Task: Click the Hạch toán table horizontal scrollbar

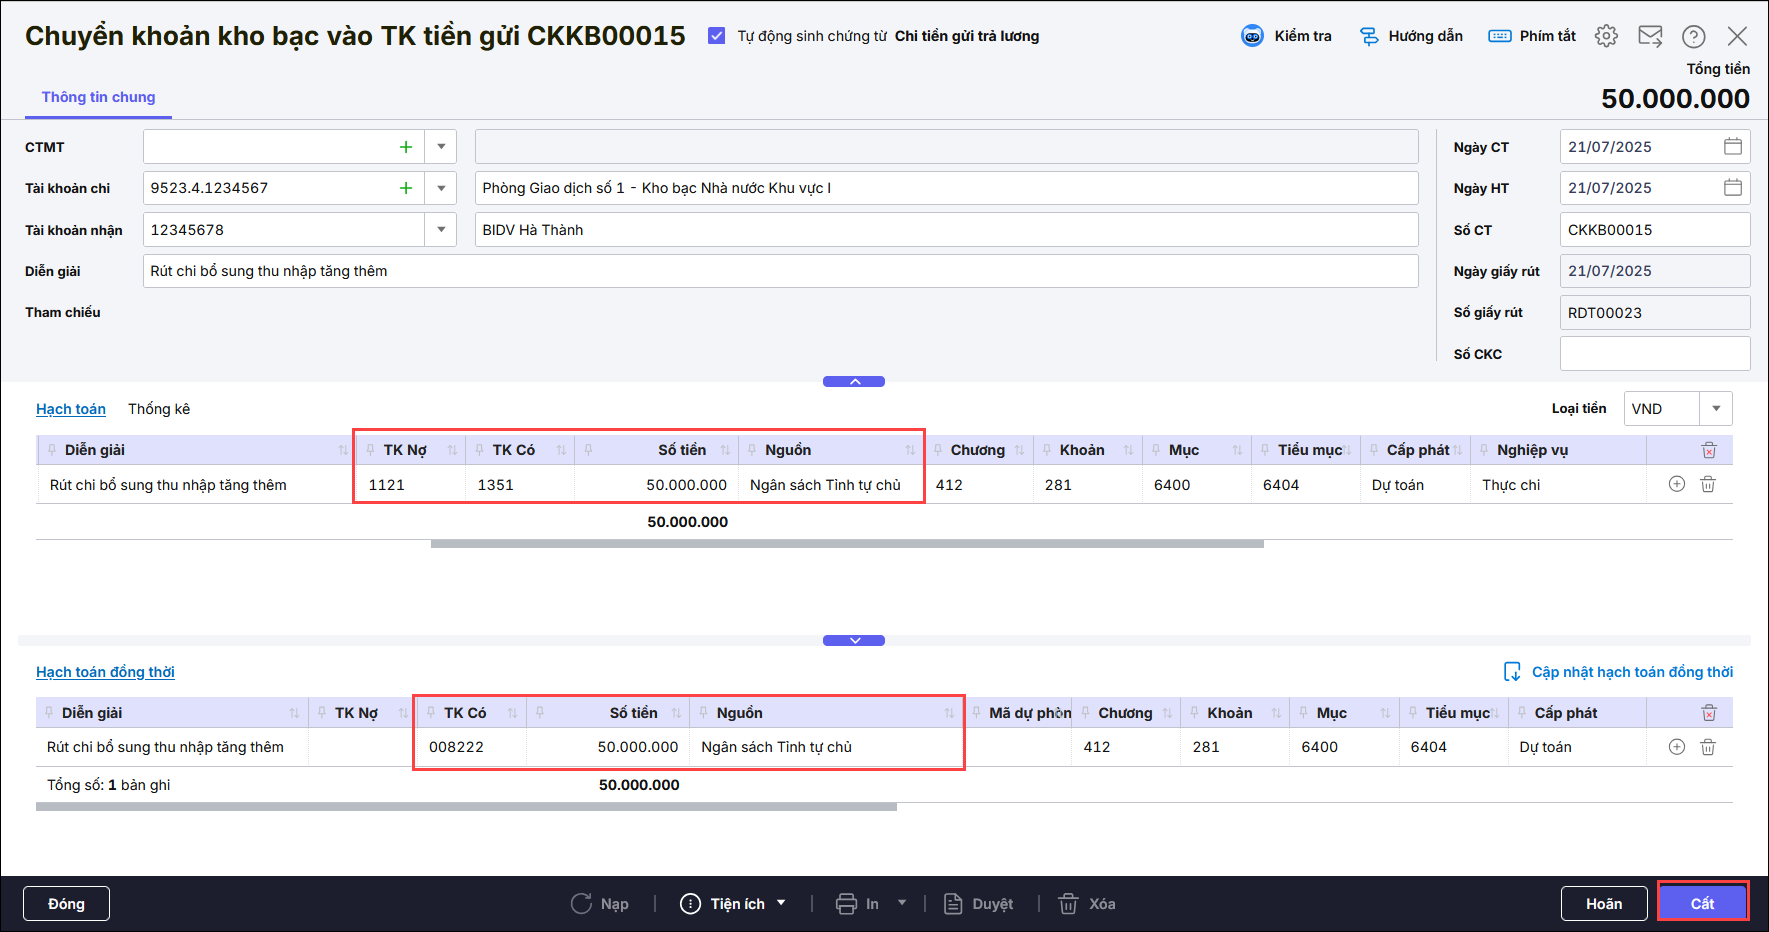Action: point(846,544)
